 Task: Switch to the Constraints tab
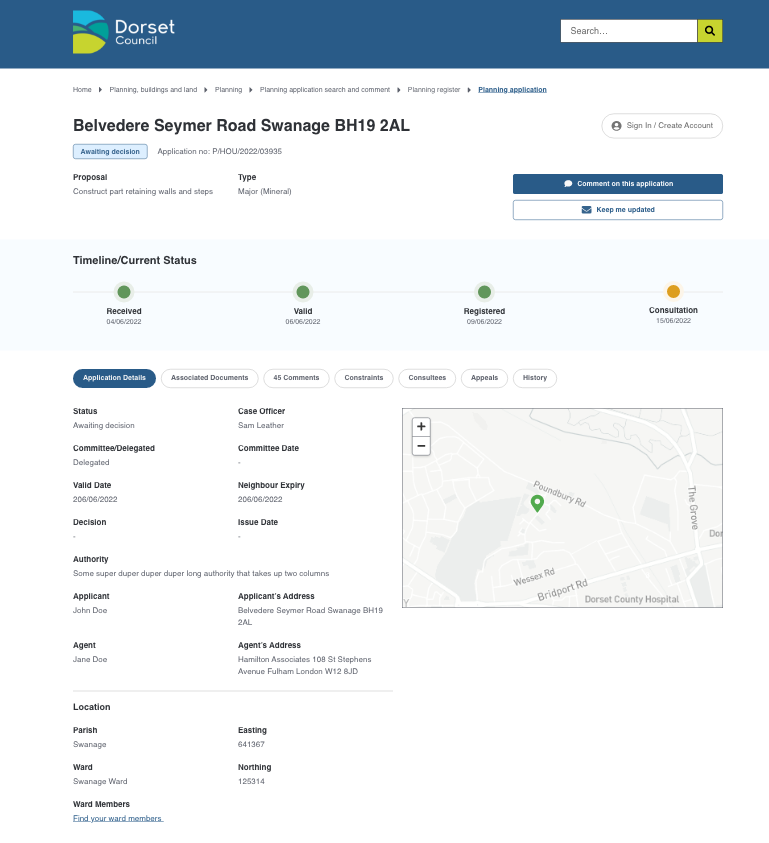click(364, 378)
